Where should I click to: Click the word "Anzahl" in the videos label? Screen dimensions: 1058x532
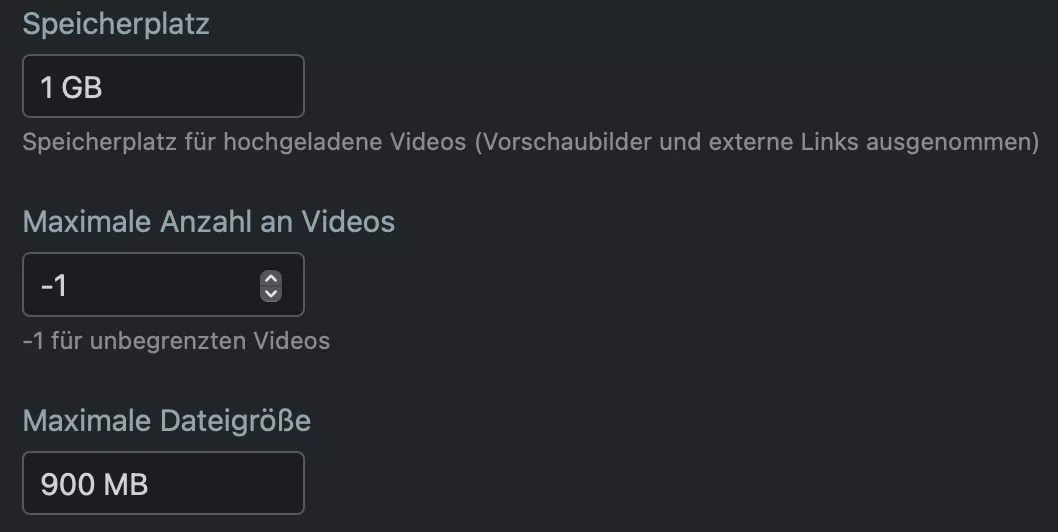point(206,221)
